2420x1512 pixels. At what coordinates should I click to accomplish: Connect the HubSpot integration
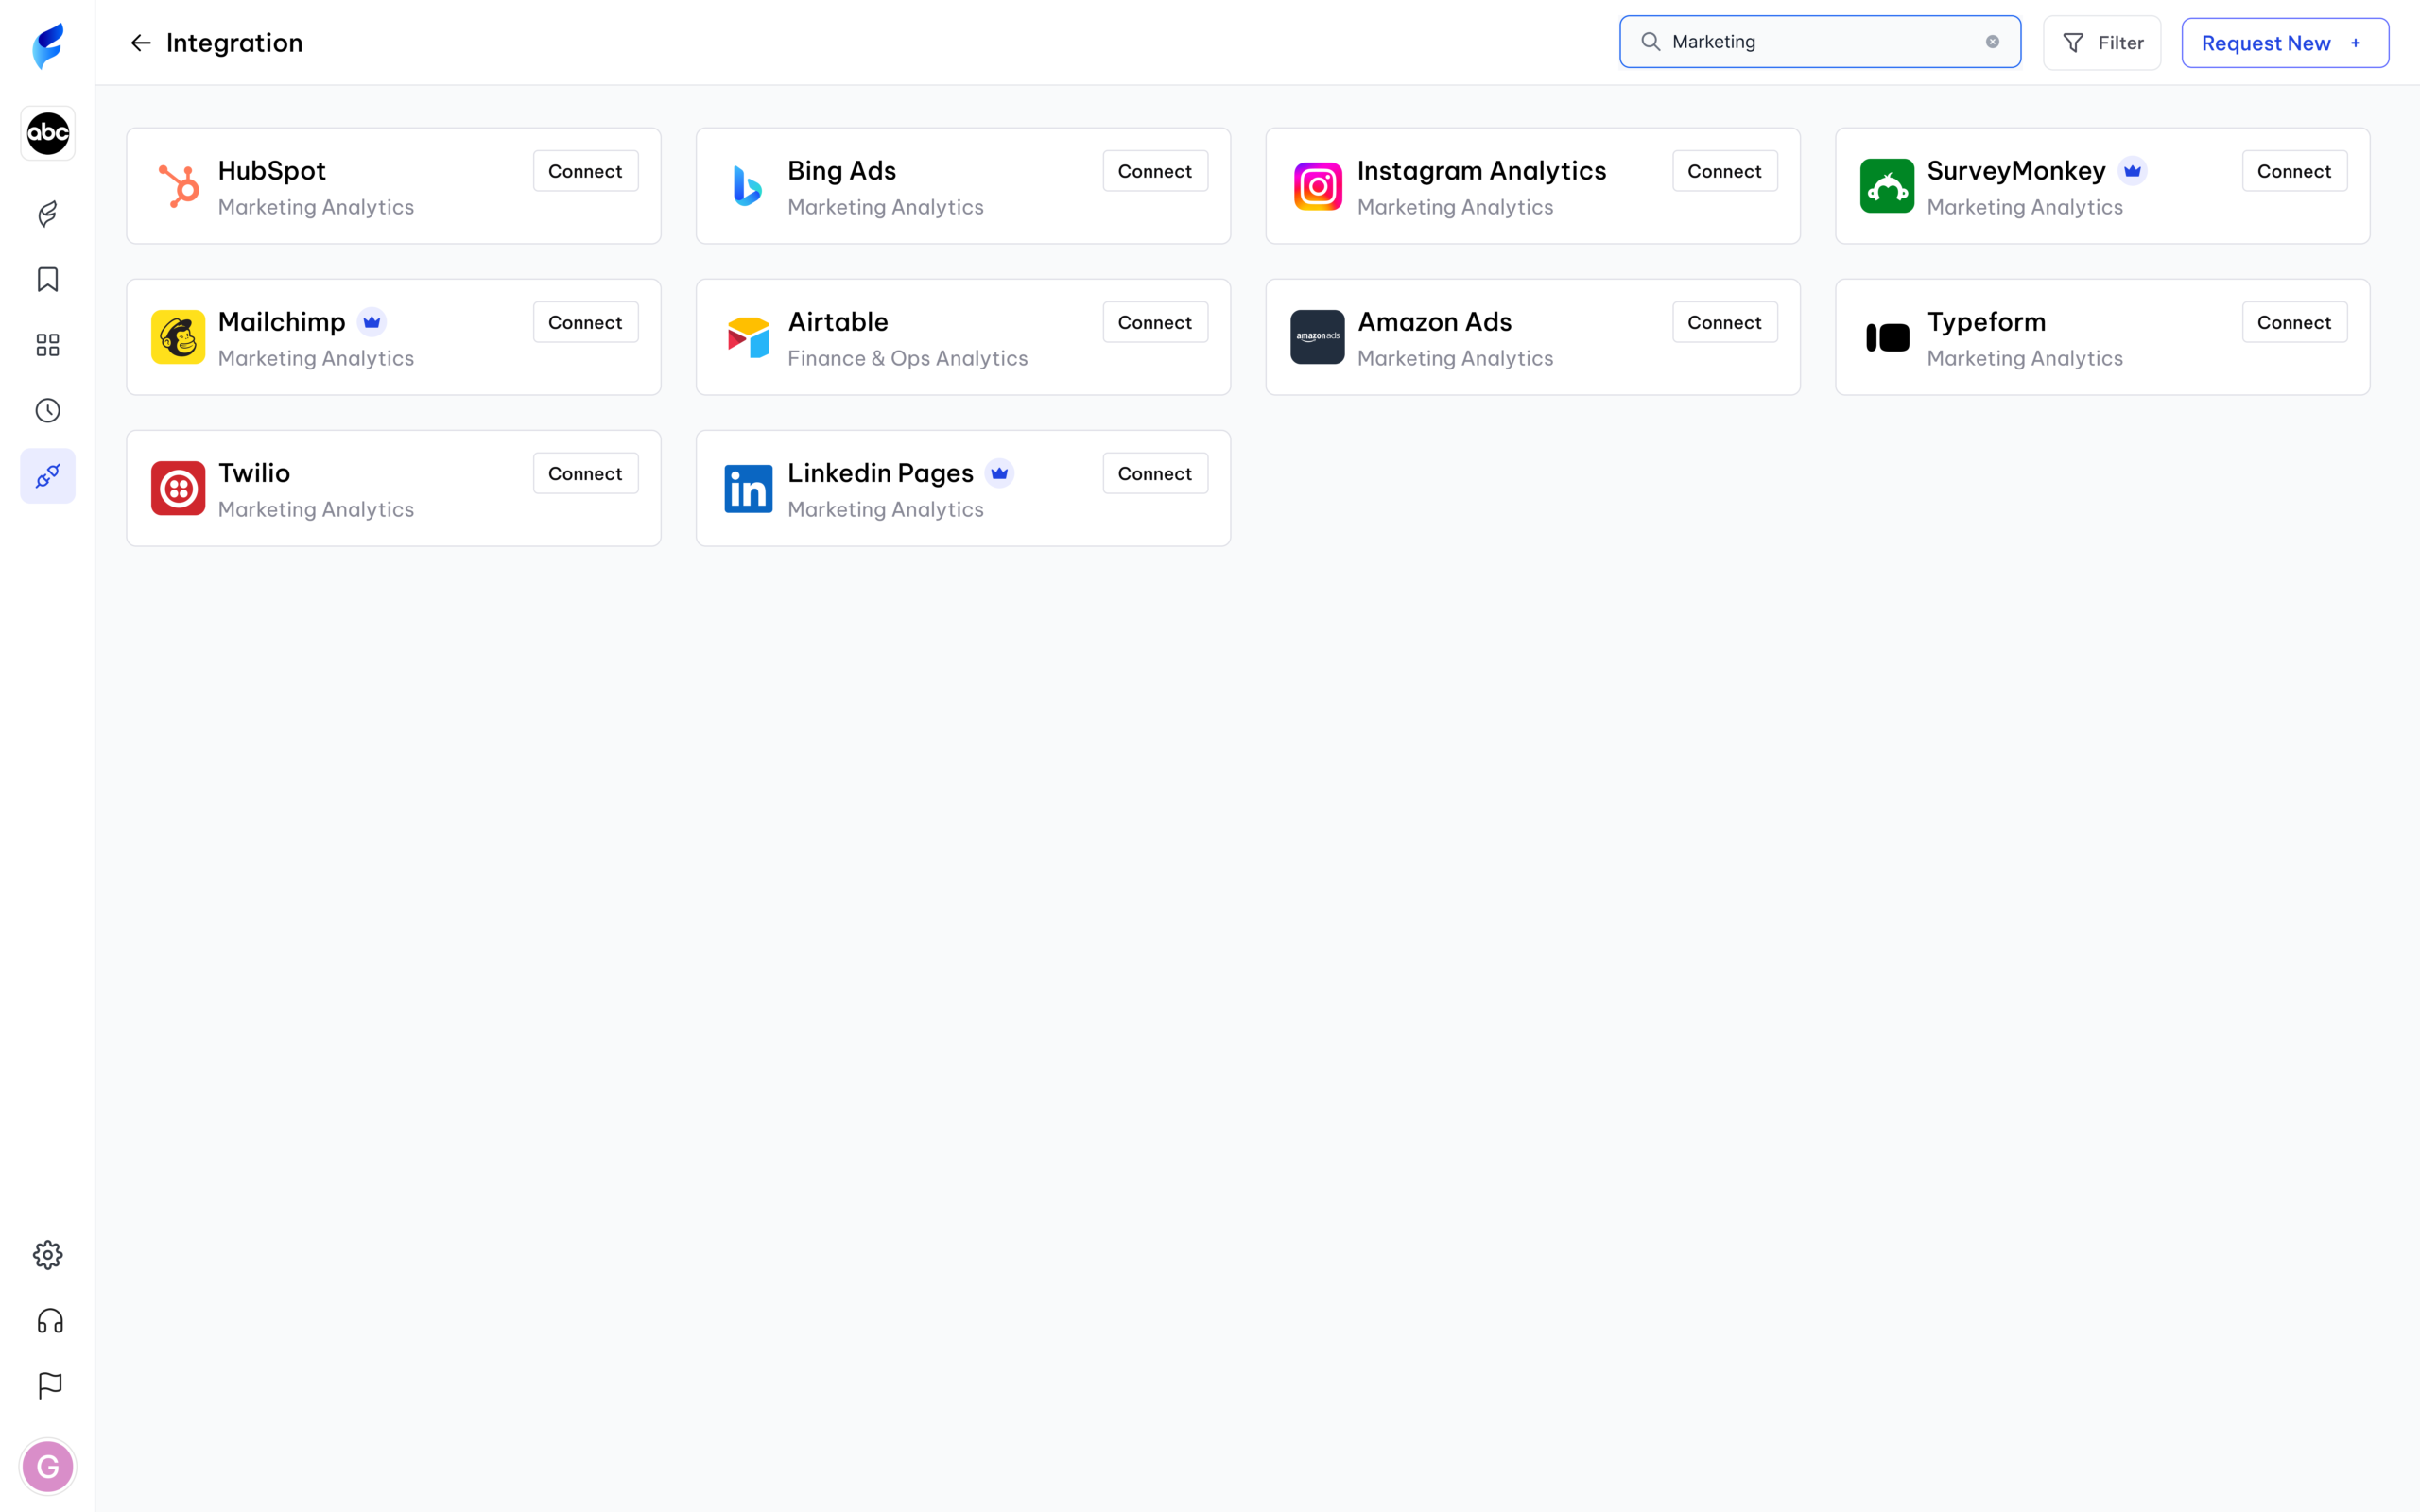pos(584,170)
